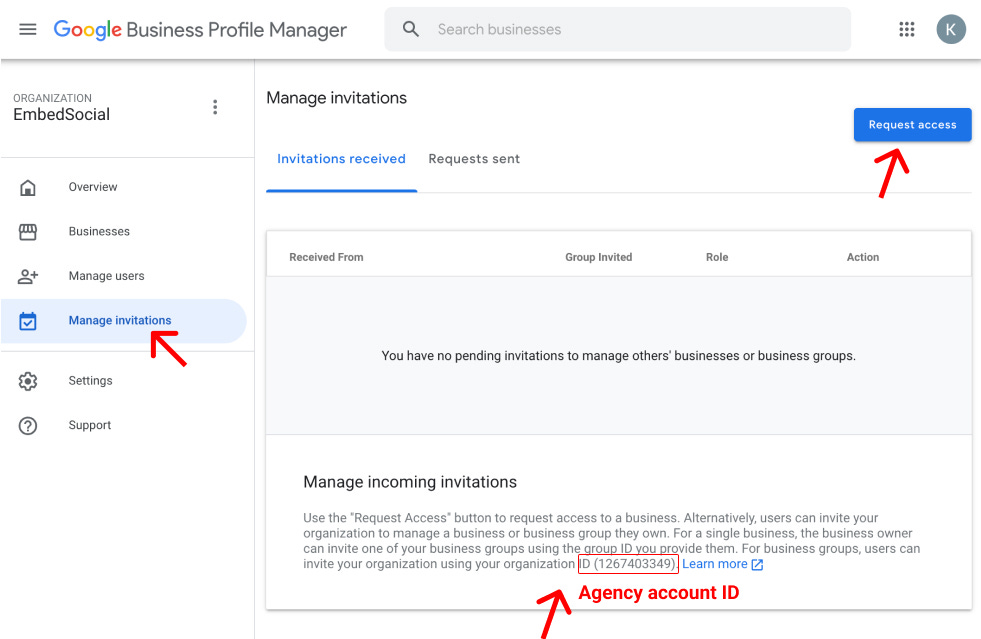Click the Manage invitations calendar icon

tap(28, 321)
